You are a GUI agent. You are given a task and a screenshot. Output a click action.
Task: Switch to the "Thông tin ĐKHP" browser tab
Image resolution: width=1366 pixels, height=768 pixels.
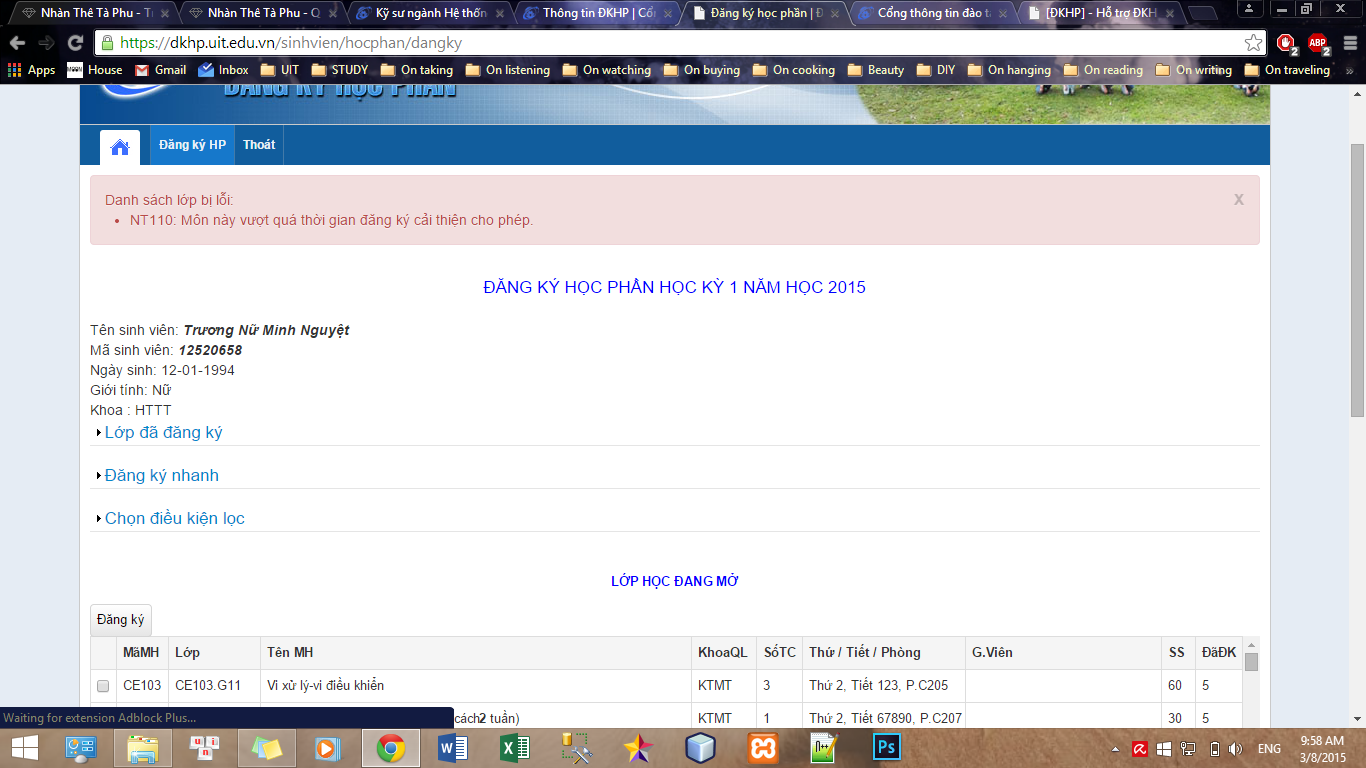[598, 13]
